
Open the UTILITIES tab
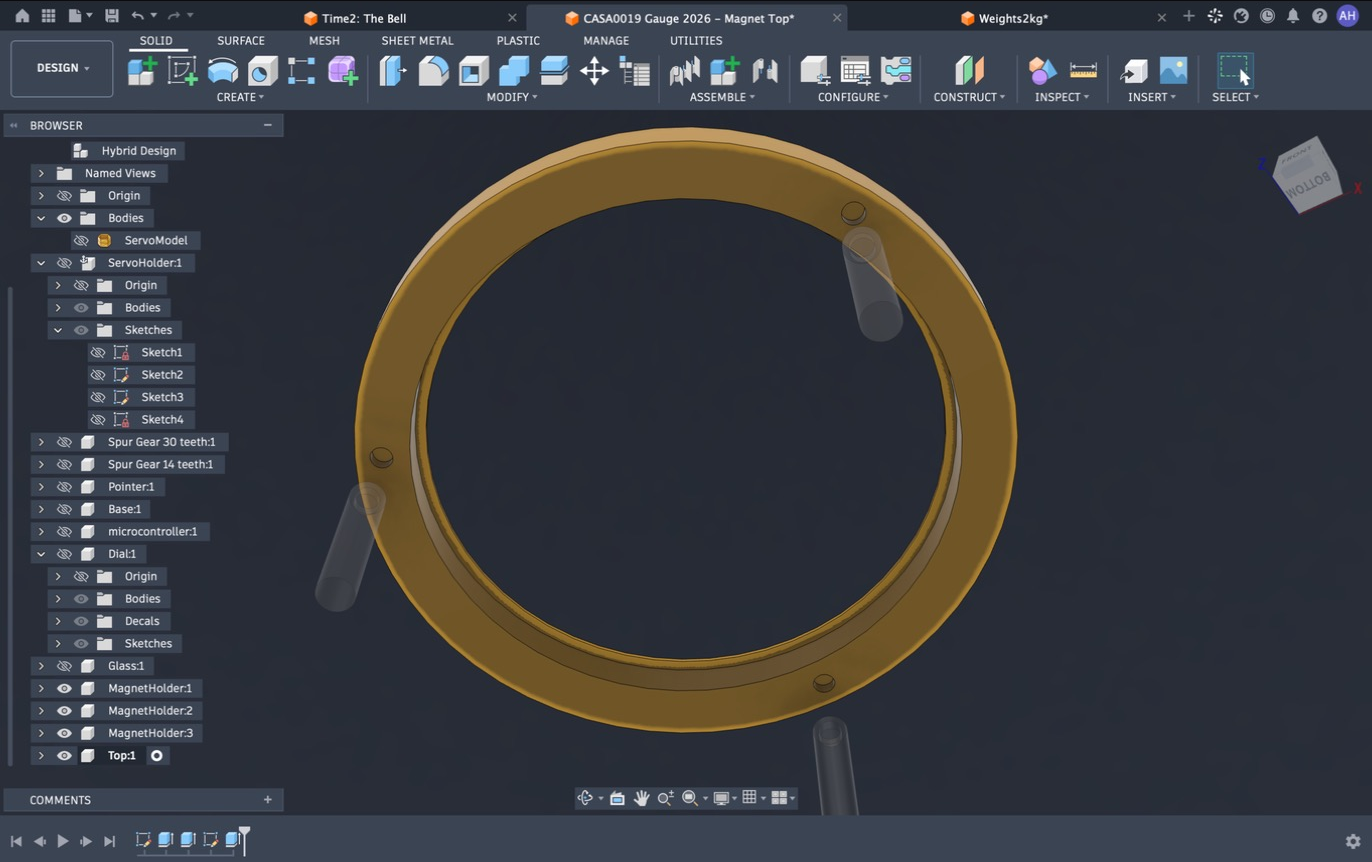click(696, 41)
